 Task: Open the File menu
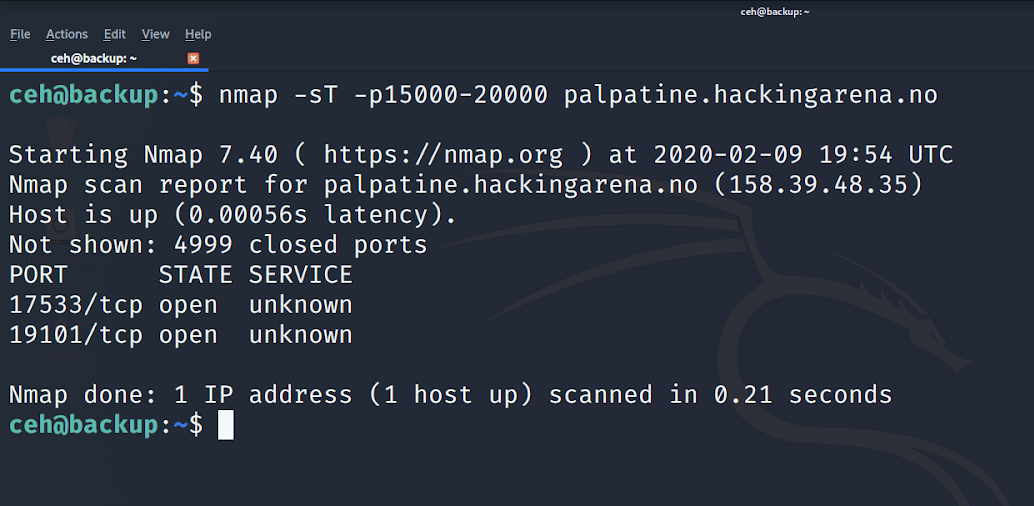pos(20,34)
